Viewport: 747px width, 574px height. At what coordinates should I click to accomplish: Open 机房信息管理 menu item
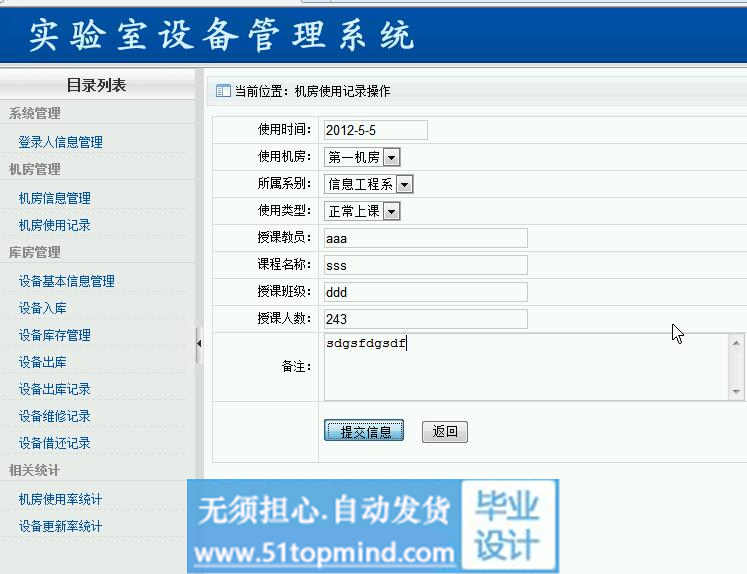tap(54, 198)
